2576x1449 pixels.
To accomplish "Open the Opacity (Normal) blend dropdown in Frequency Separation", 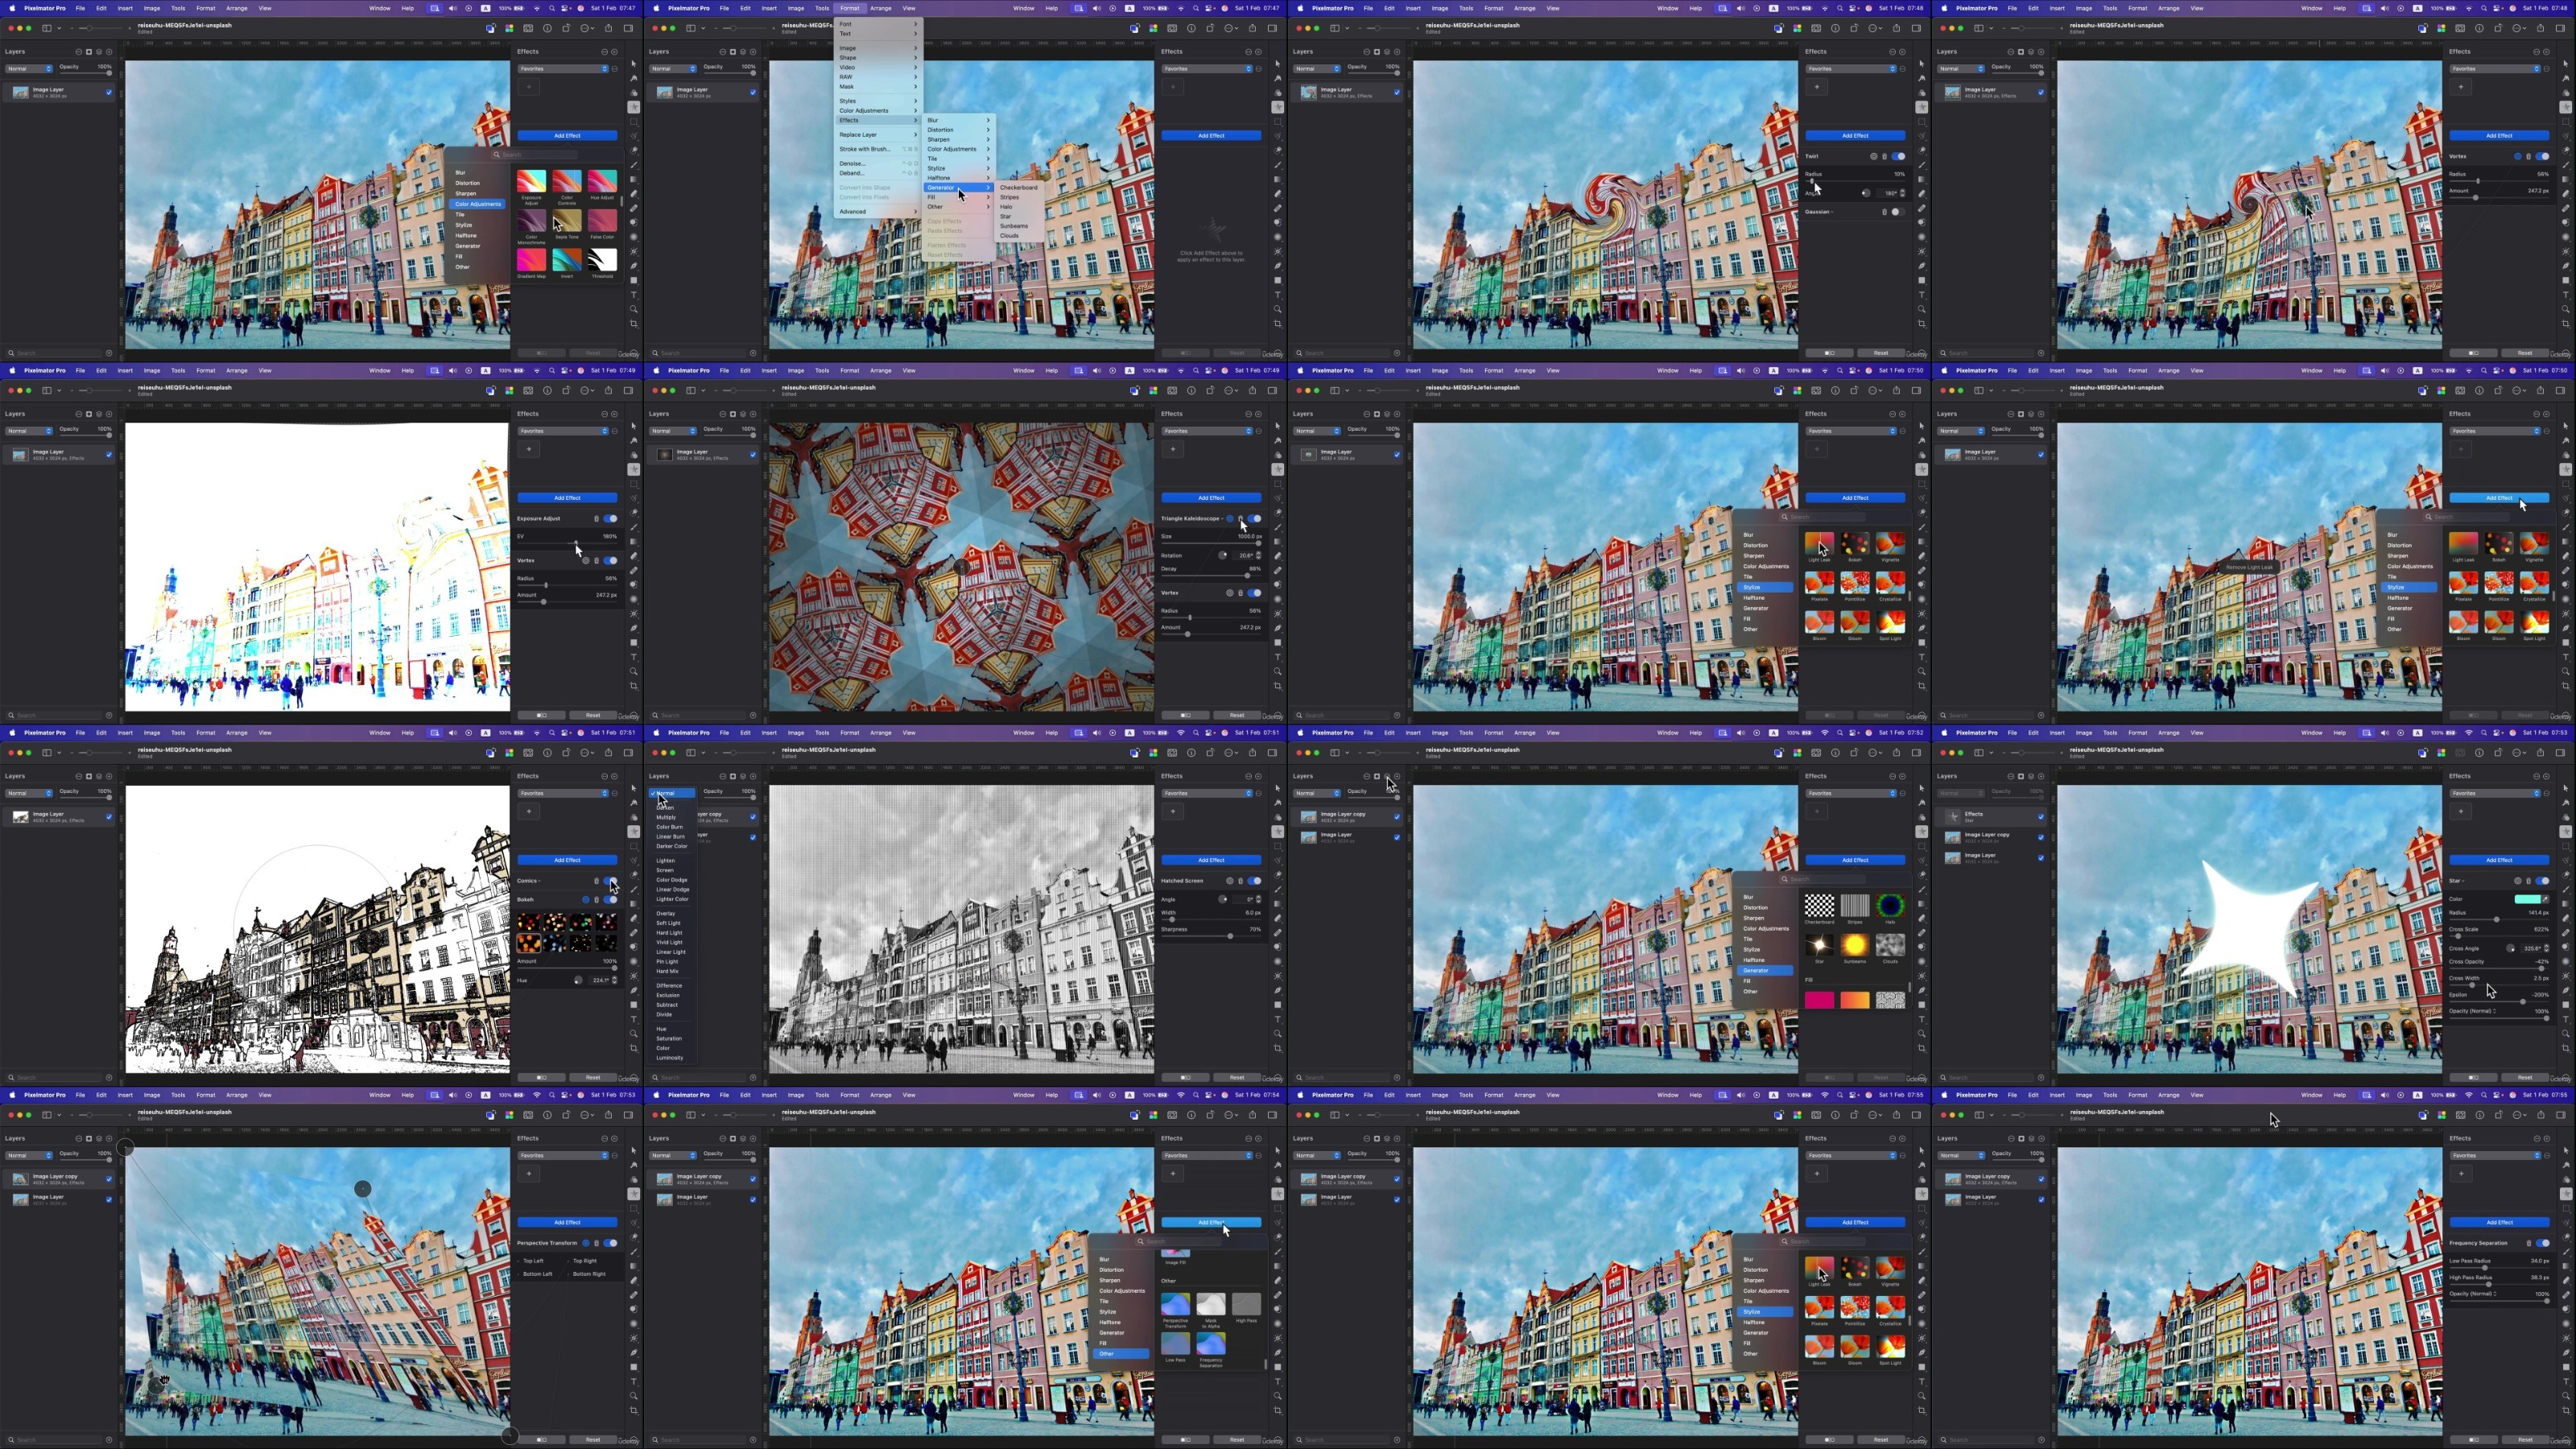I will pos(2473,1293).
